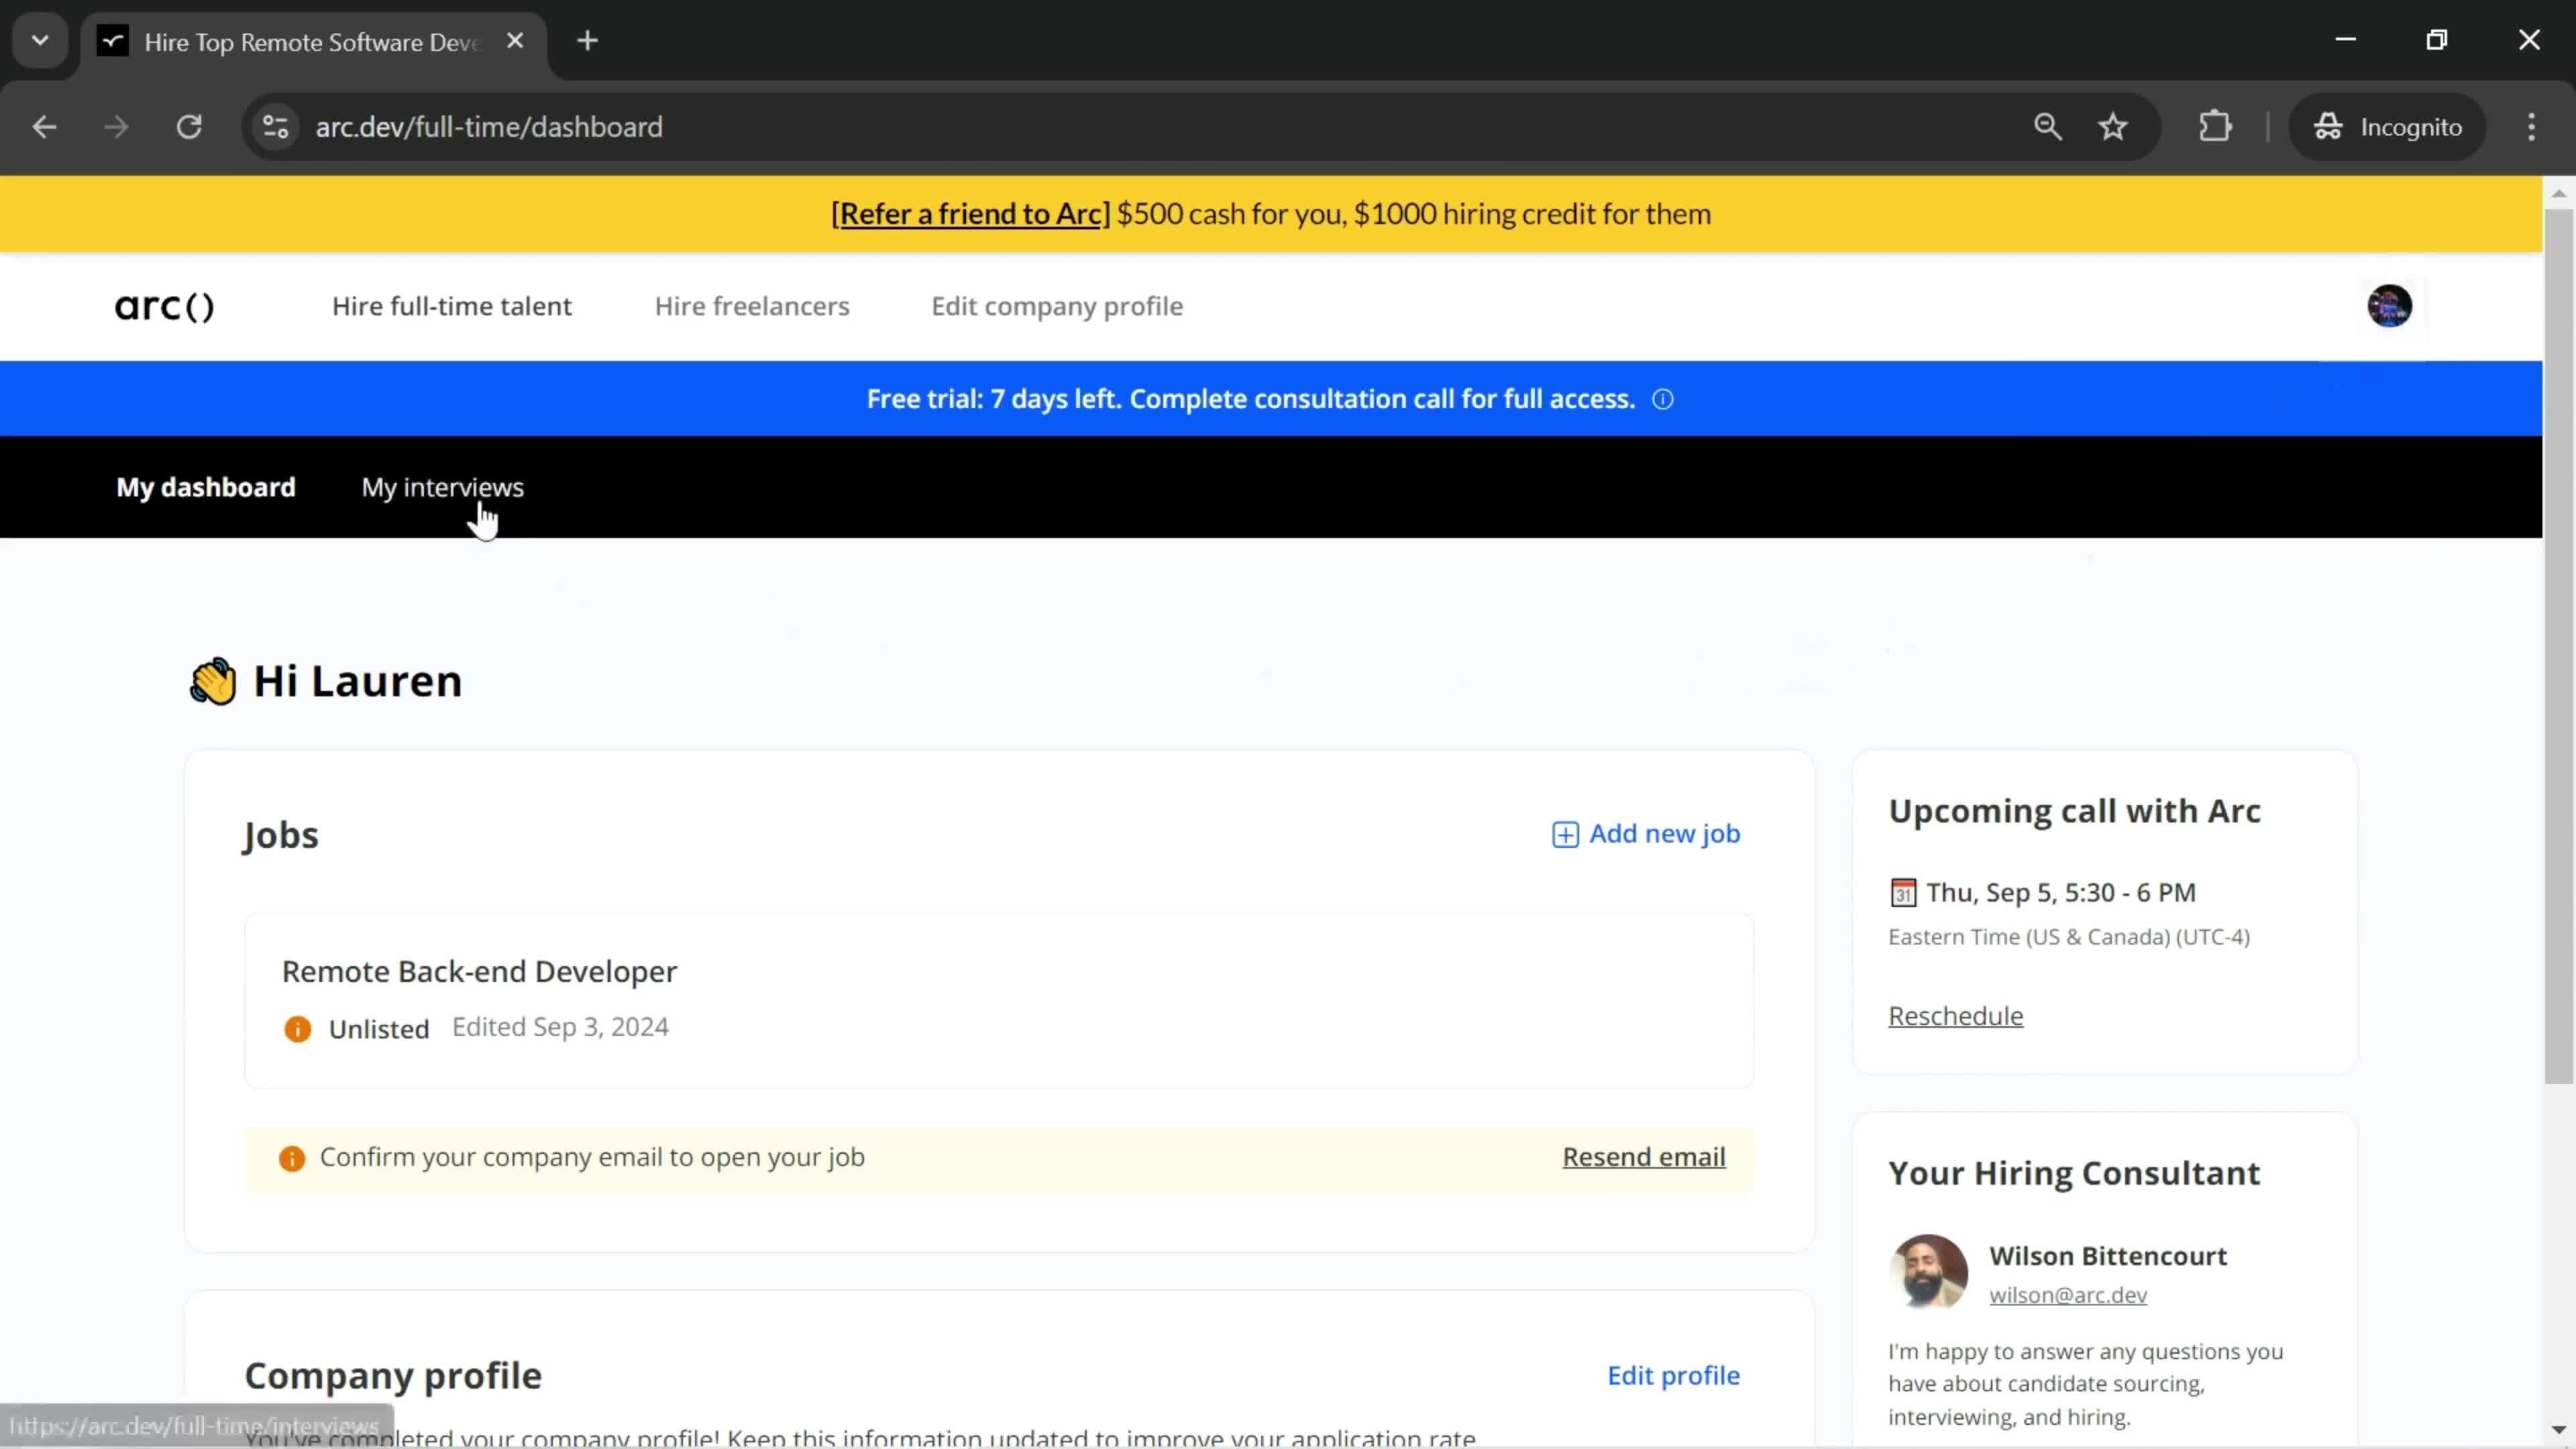Image resolution: width=2576 pixels, height=1449 pixels.
Task: Click the Incognito profile indicator
Action: coord(2387,127)
